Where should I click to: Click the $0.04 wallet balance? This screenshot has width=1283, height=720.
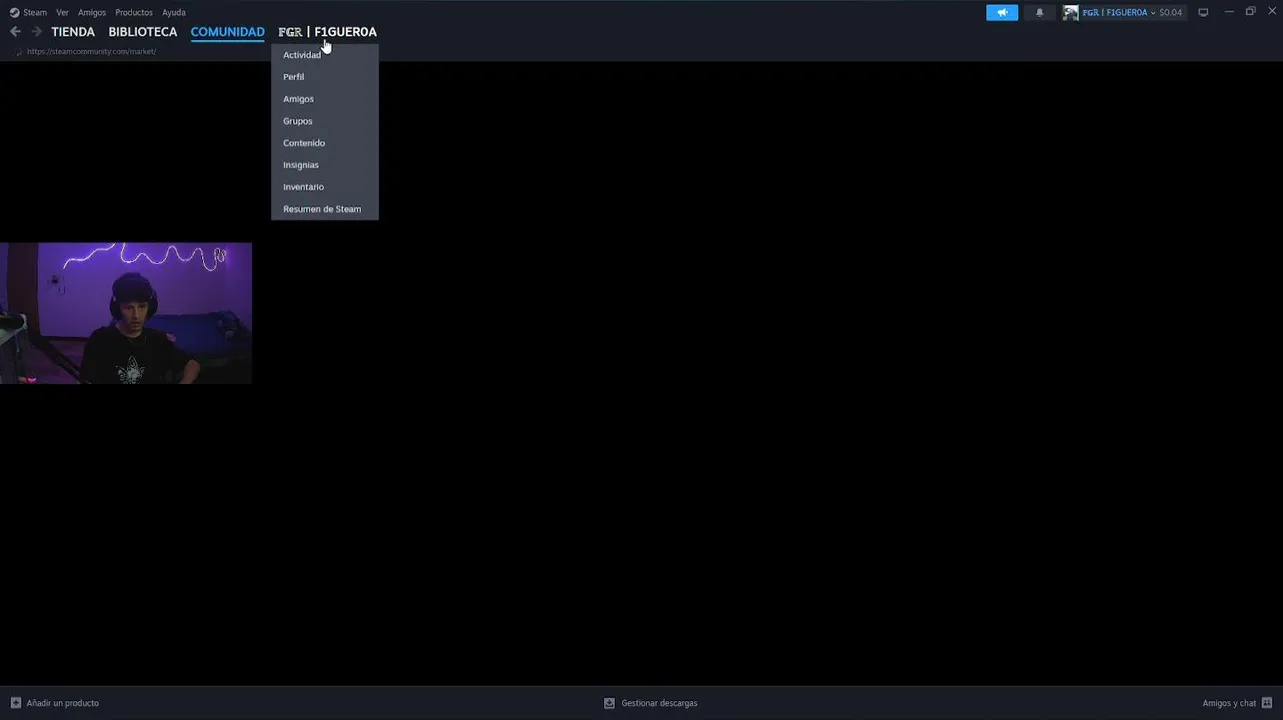[1170, 12]
